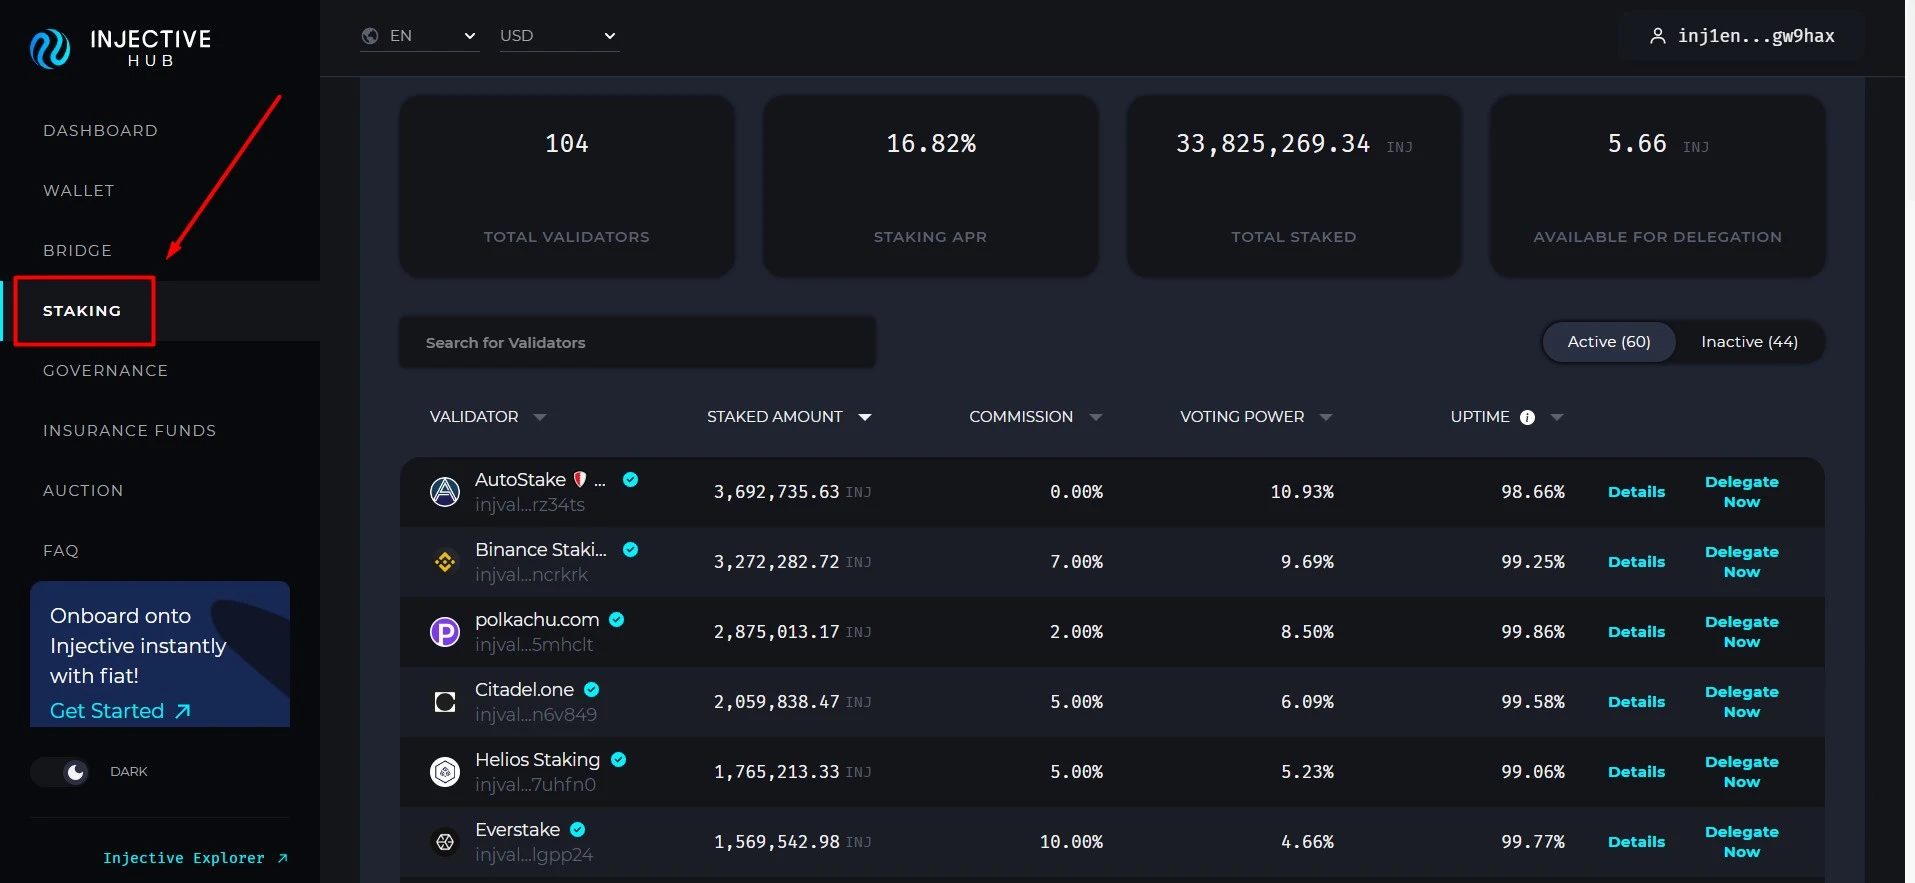
Task: Delegate Now to Everstake
Action: click(x=1741, y=842)
